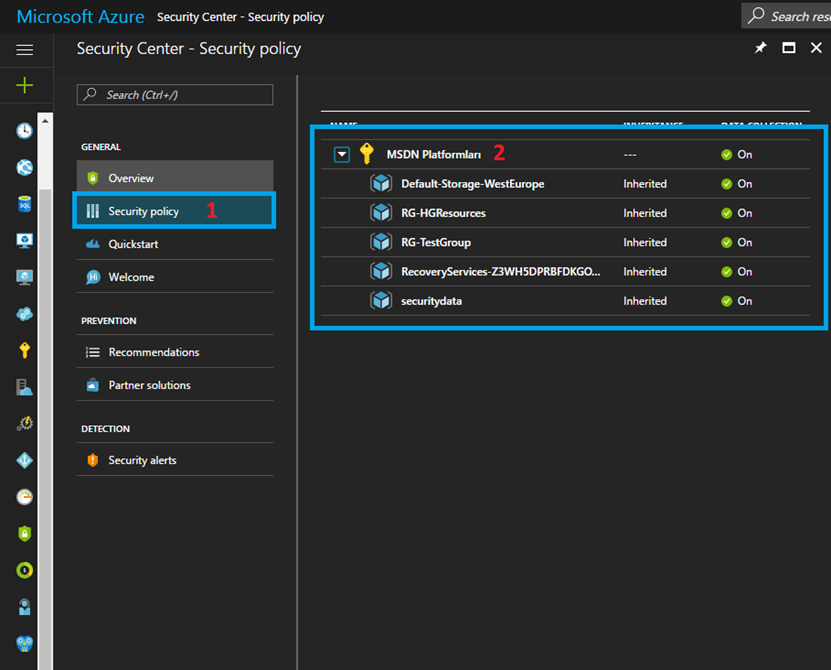Open the Welcome menu item
The width and height of the screenshot is (831, 670).
pyautogui.click(x=175, y=277)
